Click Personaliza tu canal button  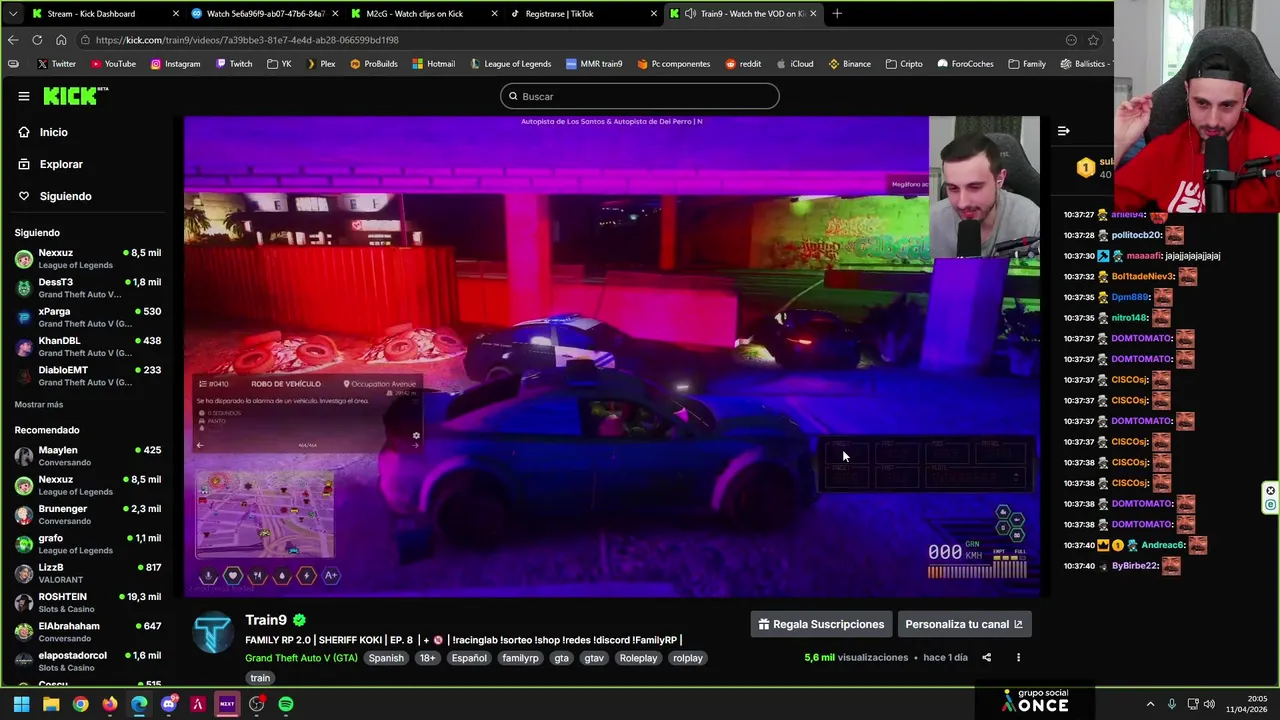click(964, 624)
